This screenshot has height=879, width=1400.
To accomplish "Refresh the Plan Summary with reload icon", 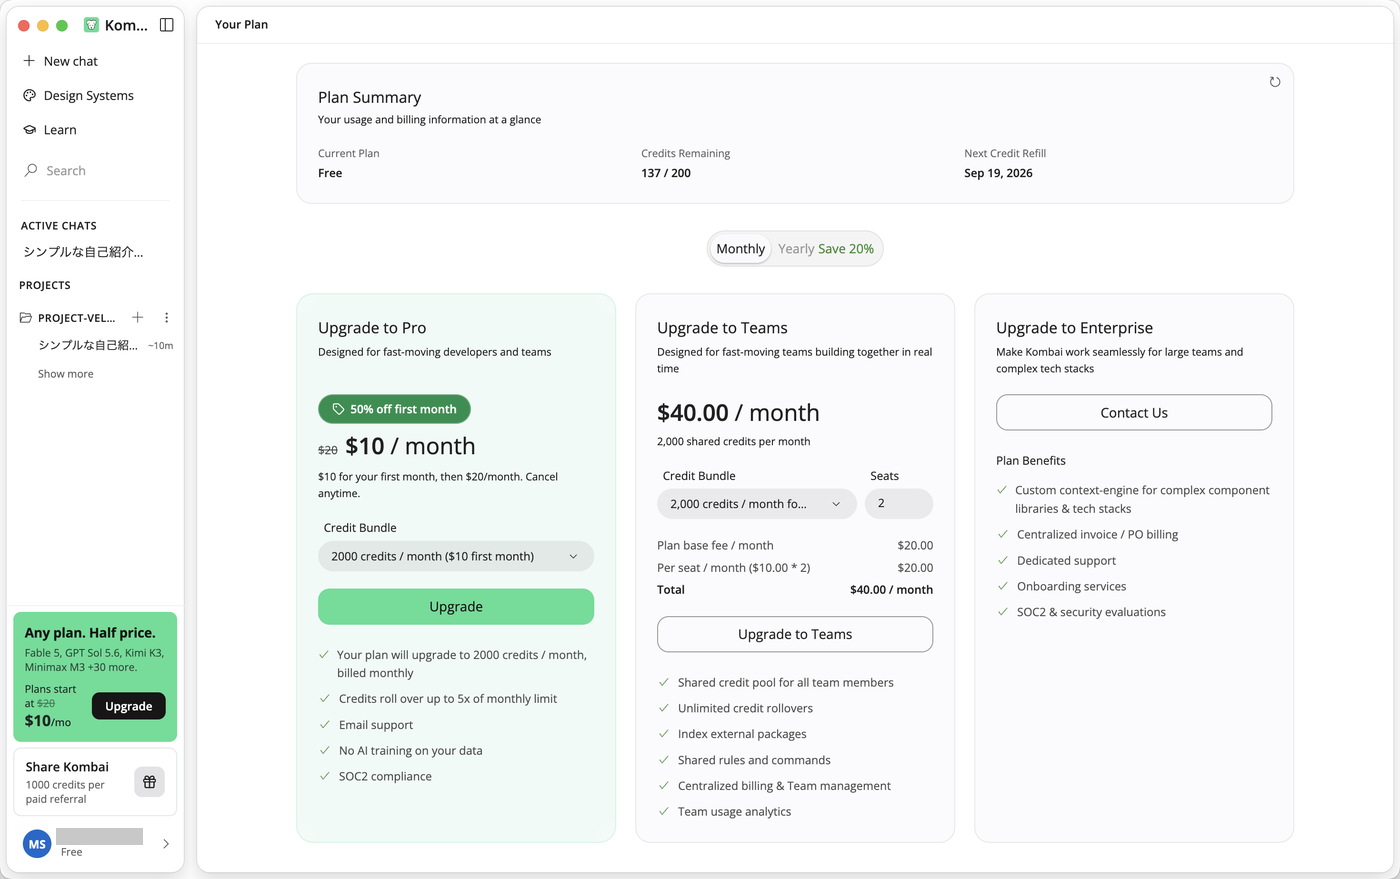I will click(x=1274, y=82).
